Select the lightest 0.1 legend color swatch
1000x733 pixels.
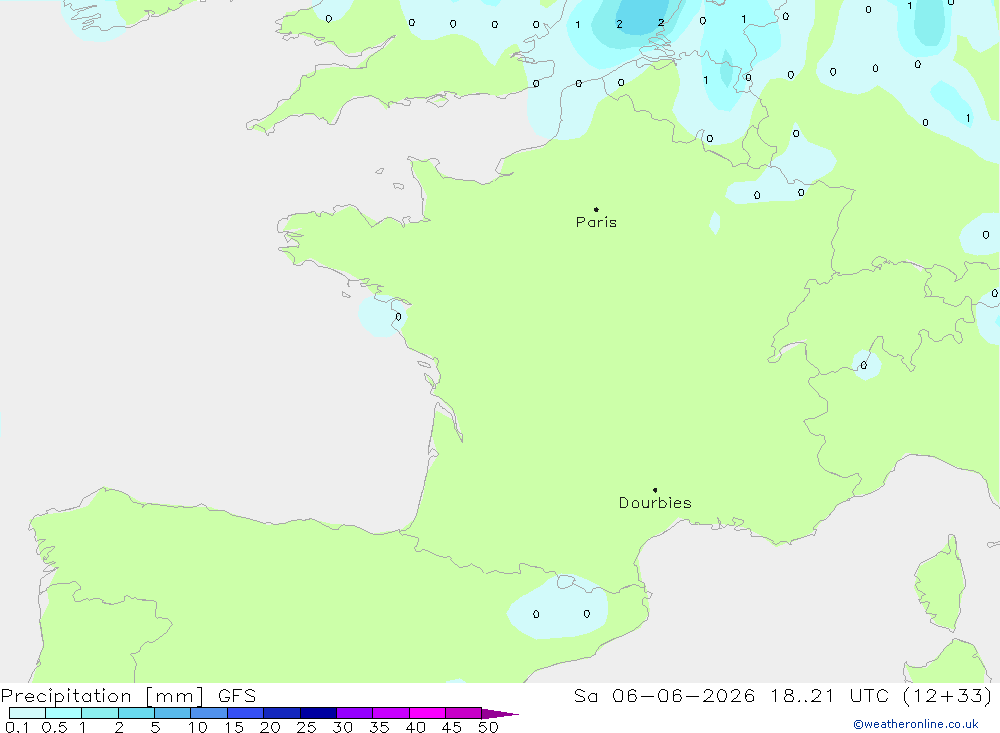pyautogui.click(x=27, y=713)
